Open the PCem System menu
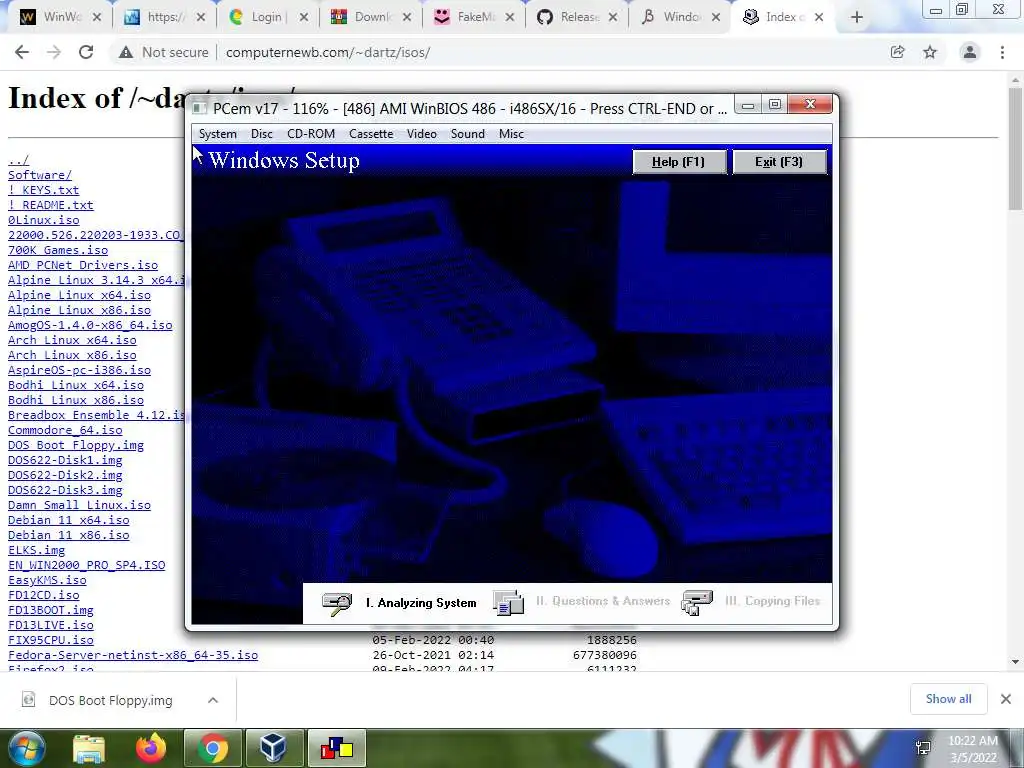Image resolution: width=1024 pixels, height=768 pixels. 217,134
